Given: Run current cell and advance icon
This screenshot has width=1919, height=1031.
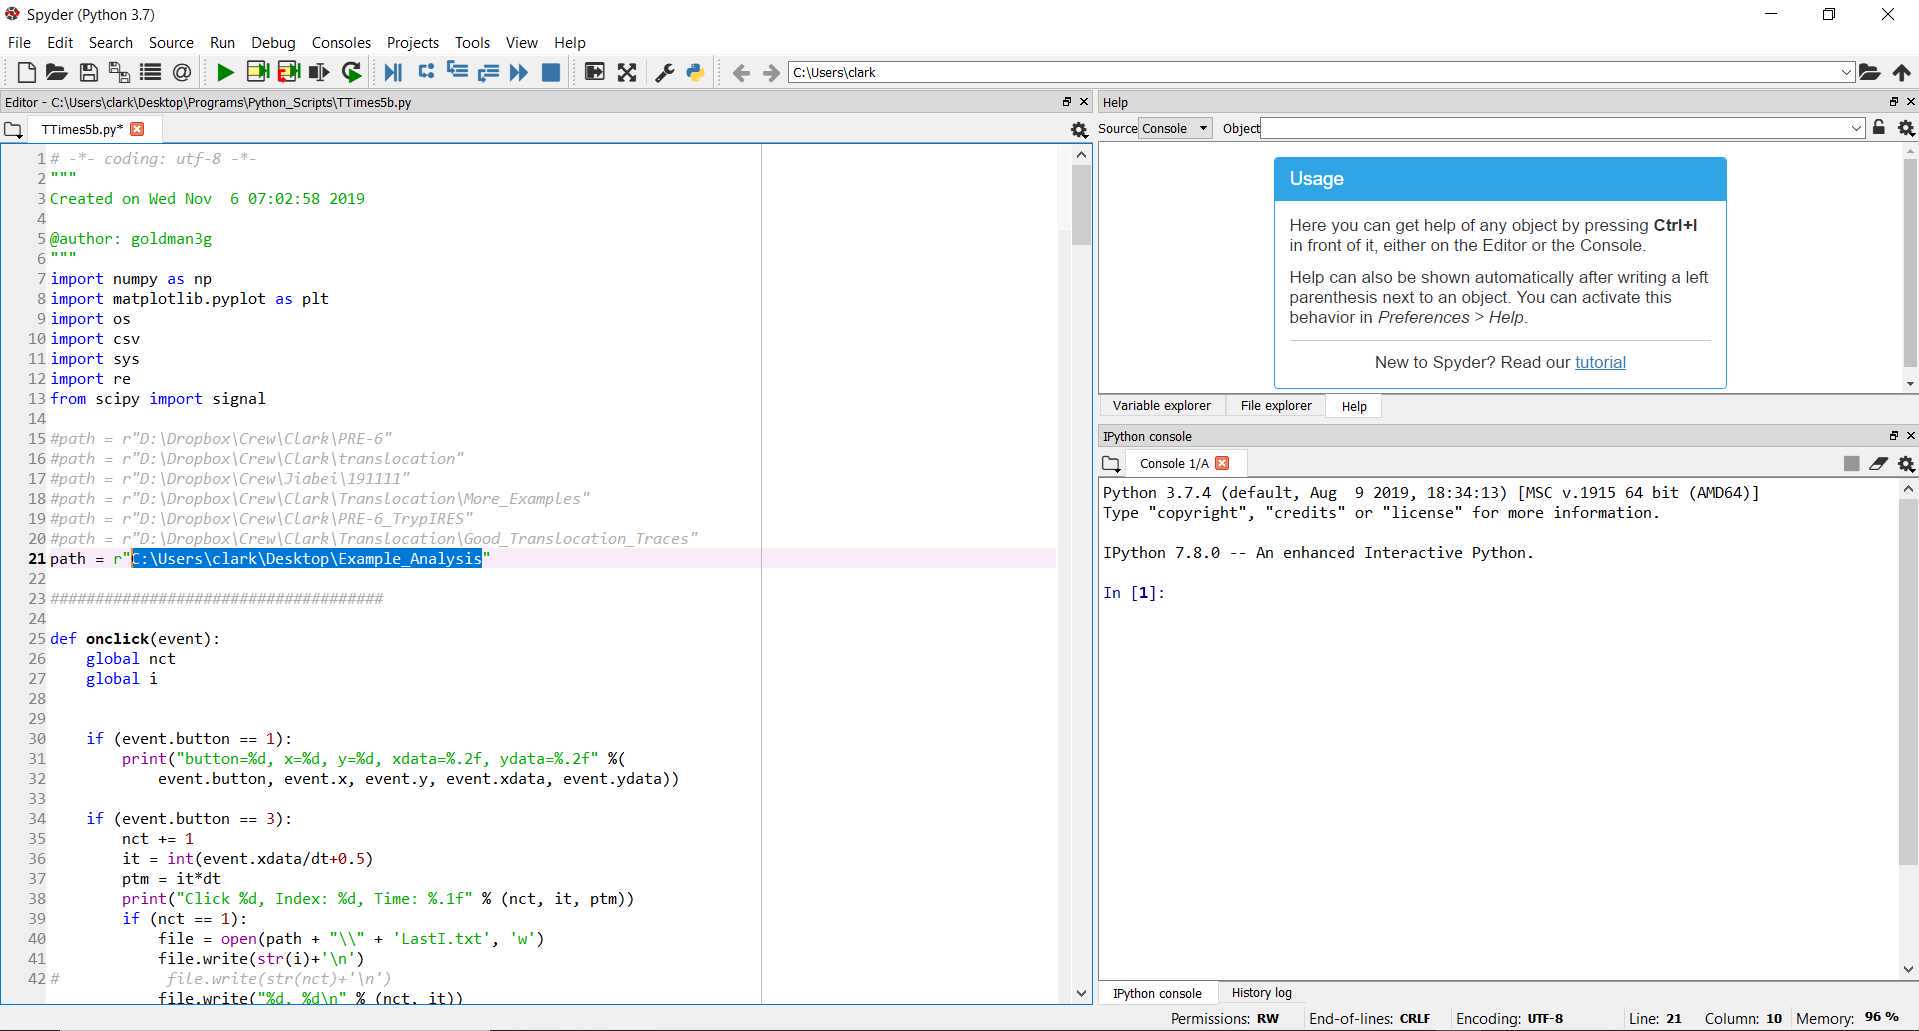Looking at the screenshot, I should tap(289, 72).
